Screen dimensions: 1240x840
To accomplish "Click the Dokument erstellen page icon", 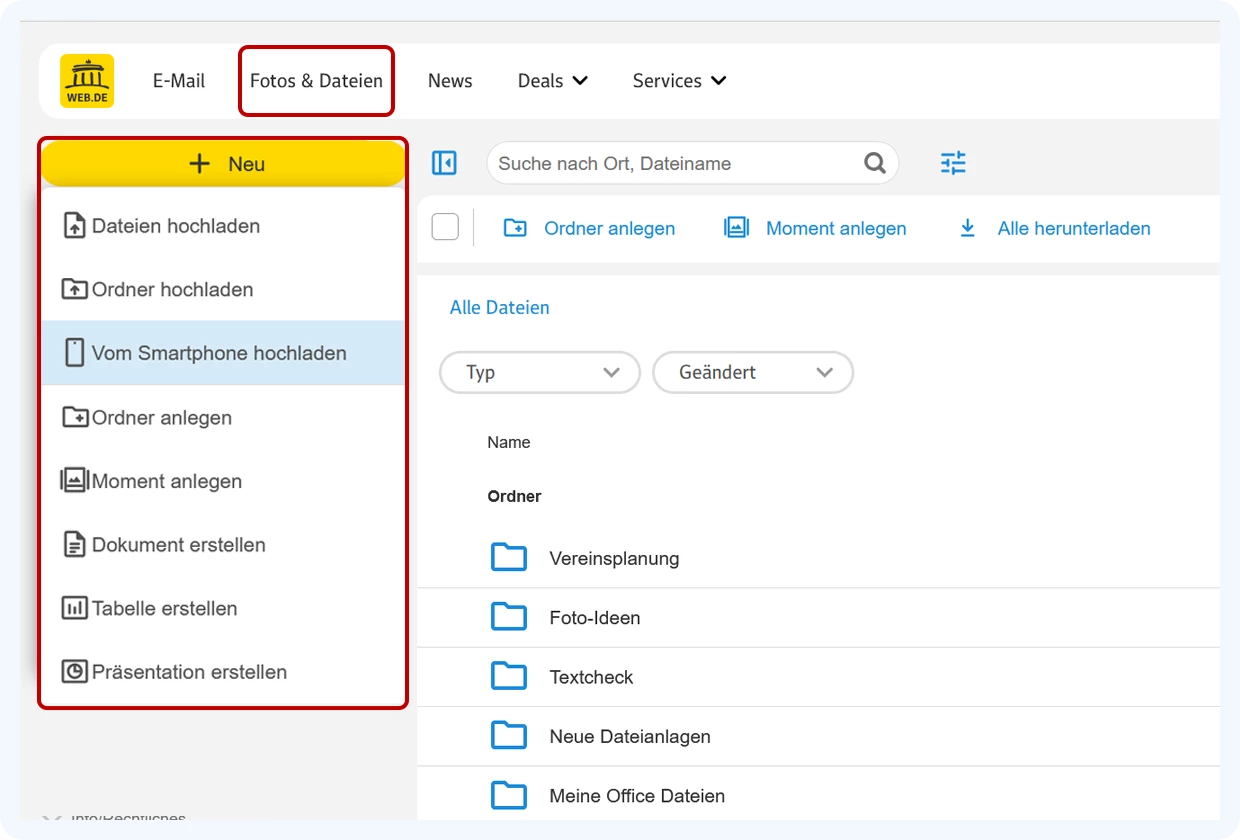I will 74,545.
